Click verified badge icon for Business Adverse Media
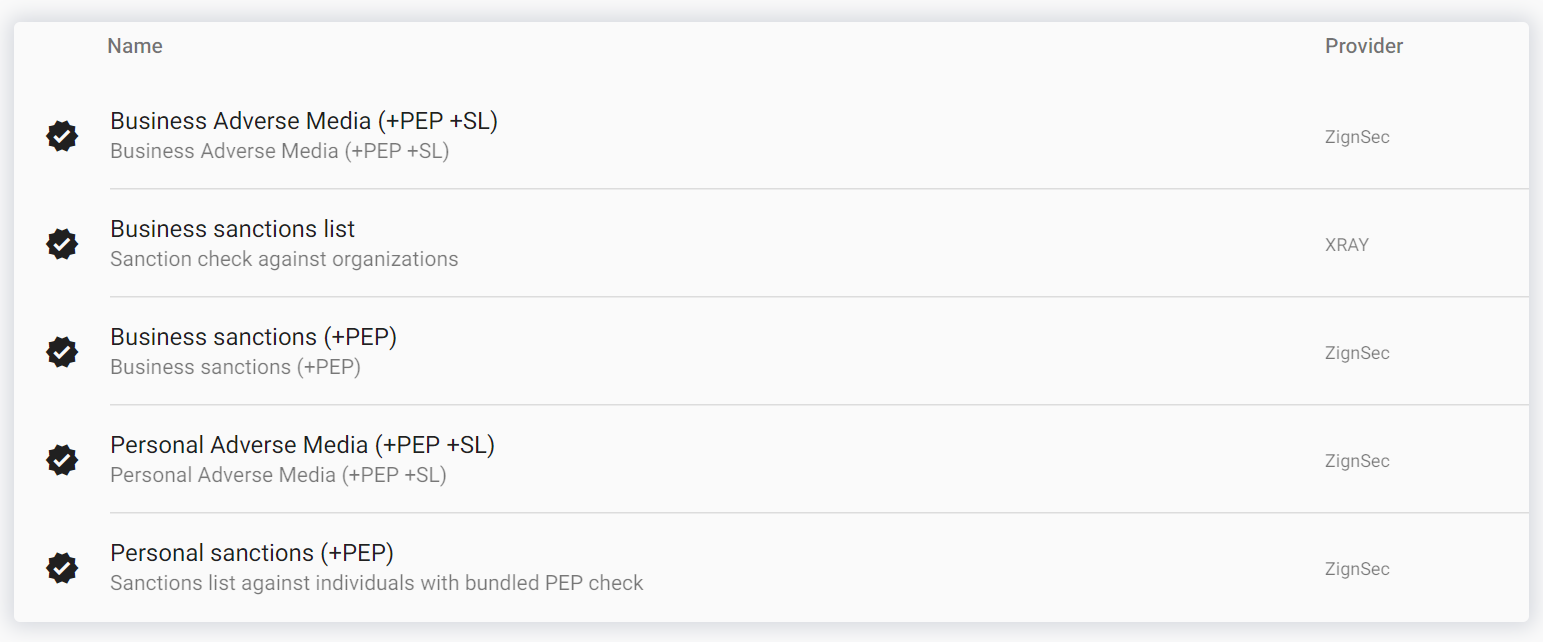1543x642 pixels. point(62,136)
